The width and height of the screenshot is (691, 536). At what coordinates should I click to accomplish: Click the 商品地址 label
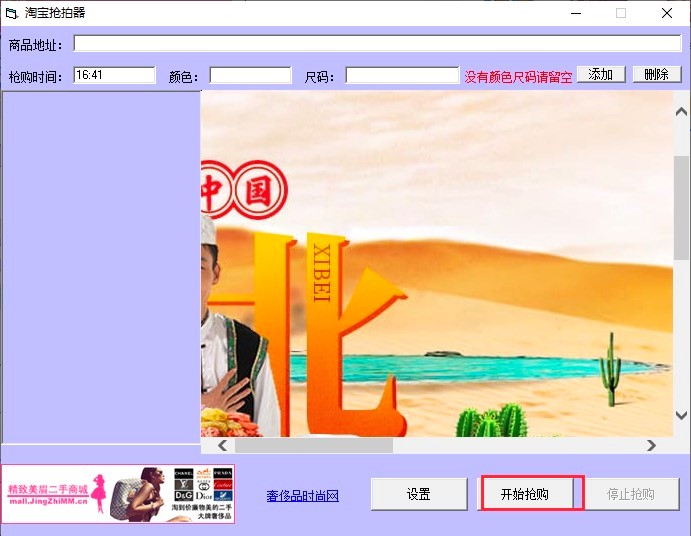click(x=35, y=45)
